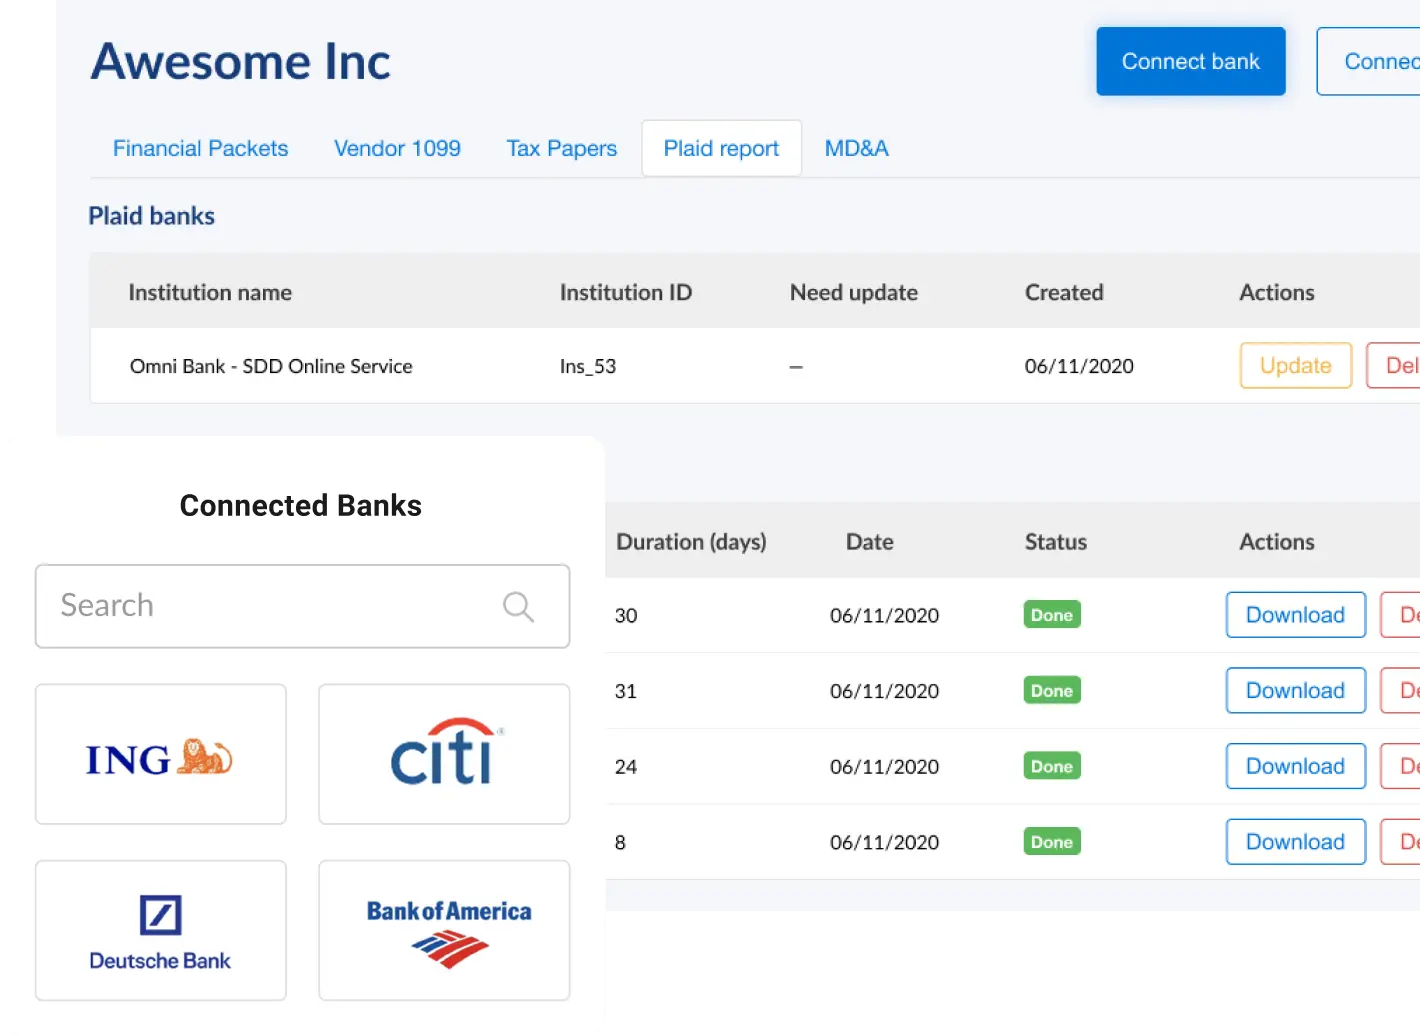Download the 30-day report

click(x=1295, y=615)
